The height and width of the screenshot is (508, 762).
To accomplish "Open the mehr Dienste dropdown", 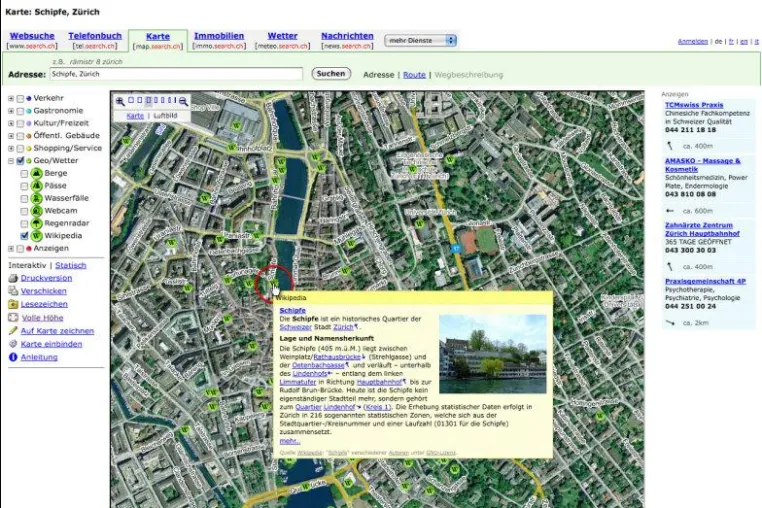I will pyautogui.click(x=420, y=40).
